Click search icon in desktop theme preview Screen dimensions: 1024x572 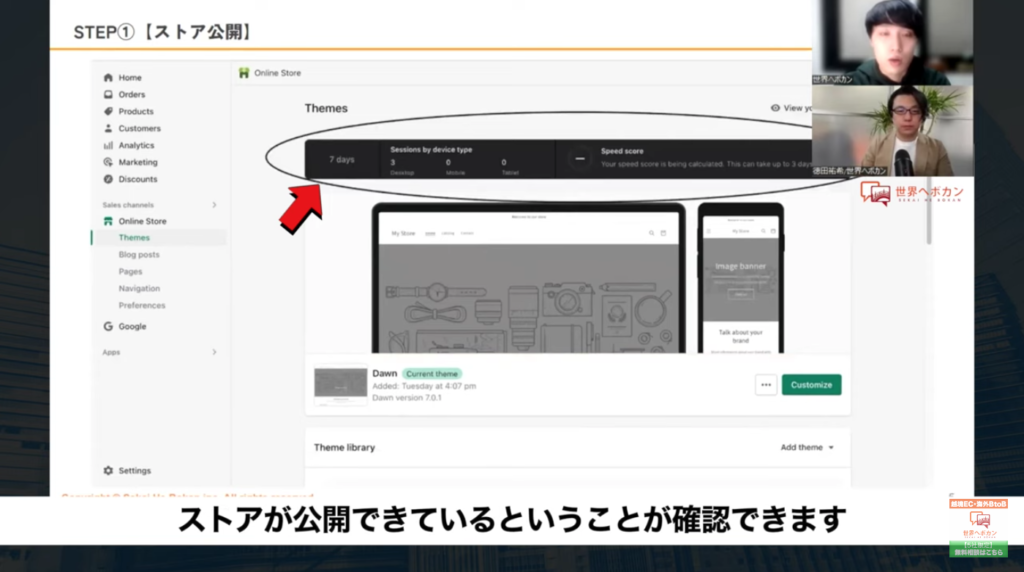tap(651, 233)
